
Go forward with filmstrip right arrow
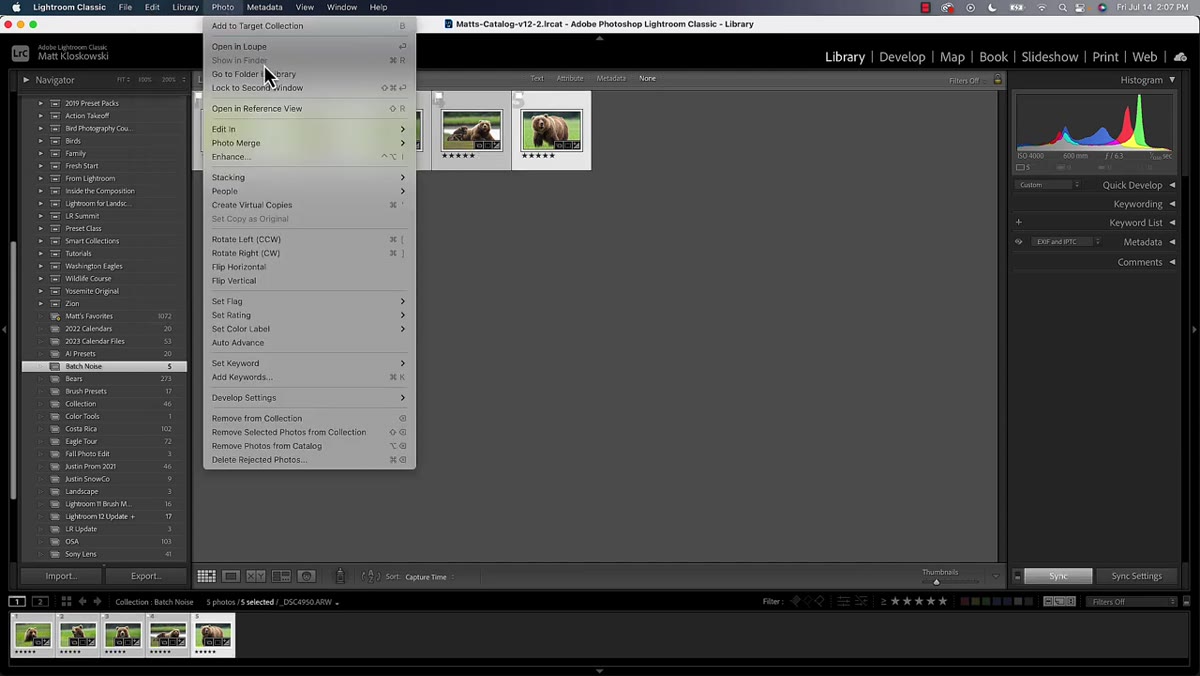tap(97, 601)
